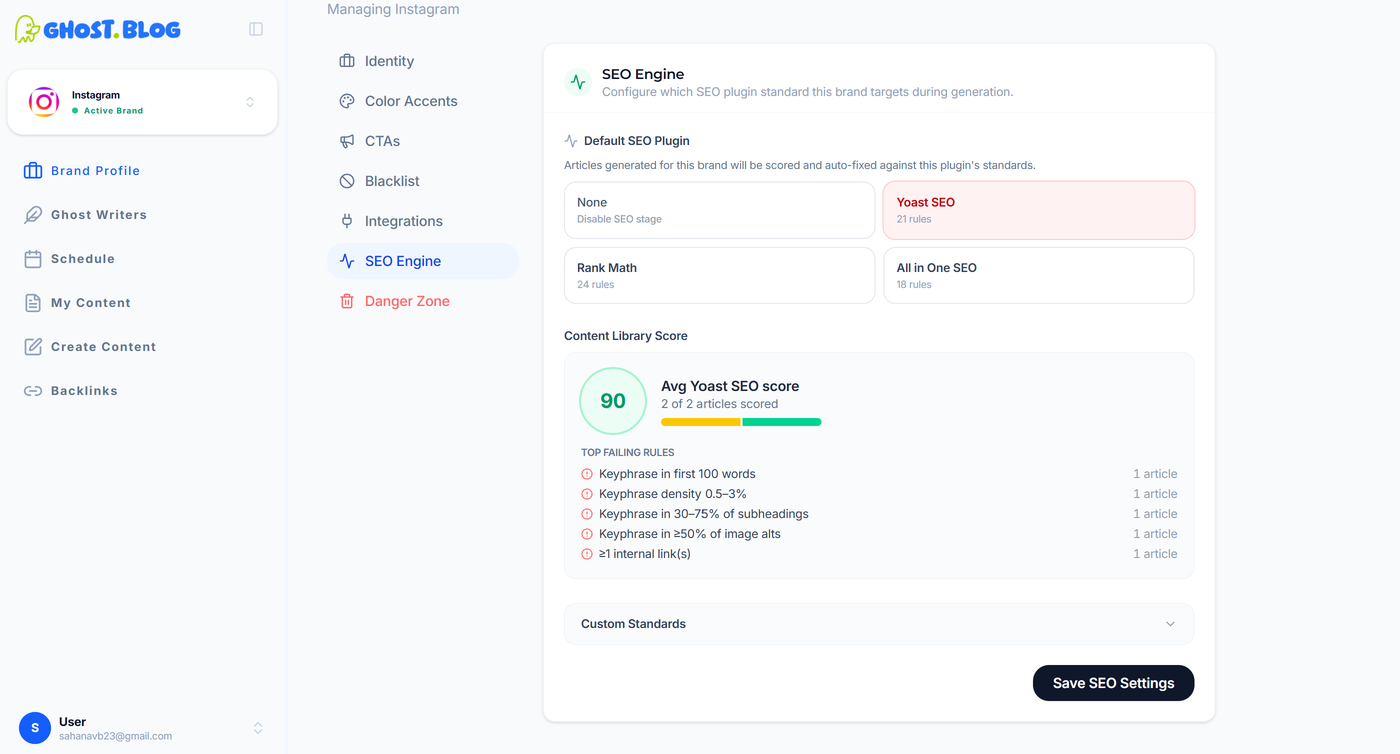Viewport: 1400px width, 754px height.
Task: Click warning icon beside subheadings keyphrase rule
Action: coord(587,514)
